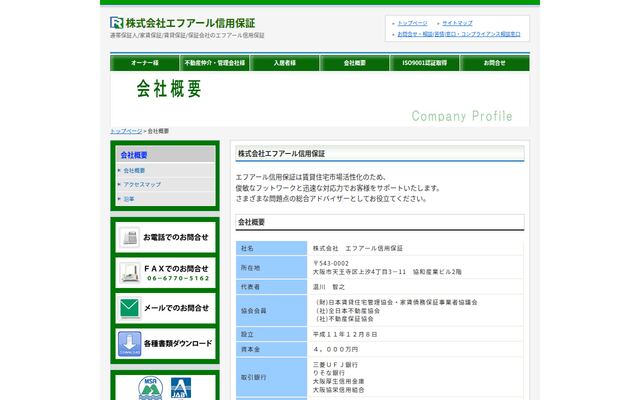640x400 pixels.
Task: Select the オーナー様 navigation tab
Action: 144,63
